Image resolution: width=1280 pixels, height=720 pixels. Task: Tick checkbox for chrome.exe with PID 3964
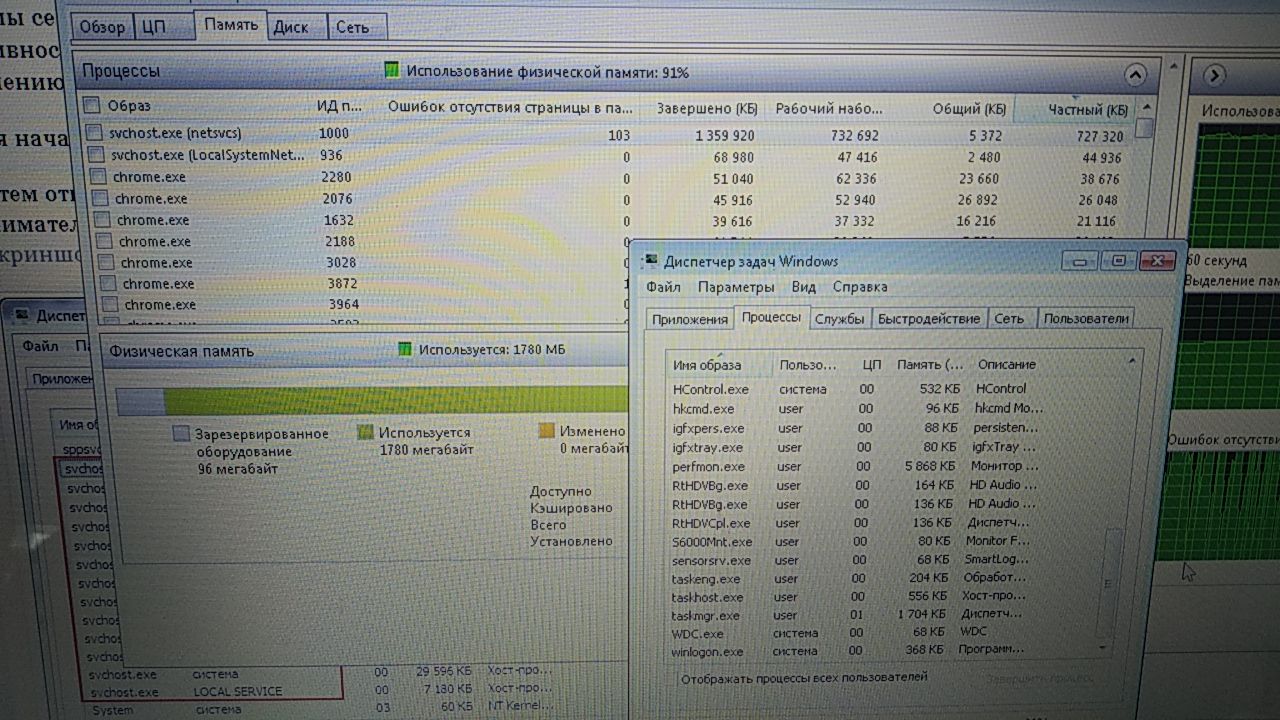point(110,305)
